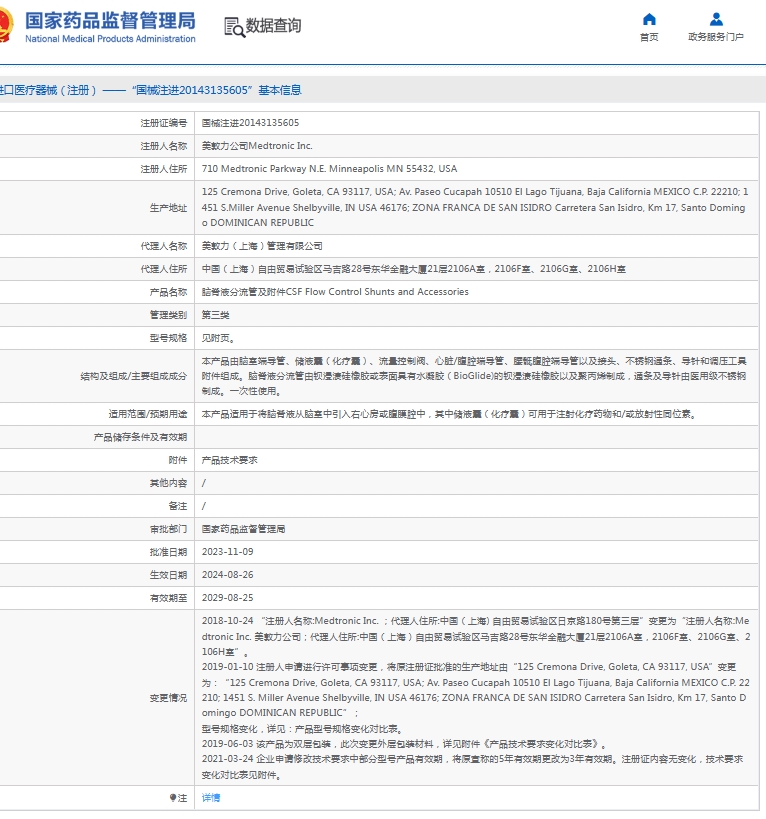Click the 变更情况 row label
Screen dimensions: 766x819
click(168, 698)
